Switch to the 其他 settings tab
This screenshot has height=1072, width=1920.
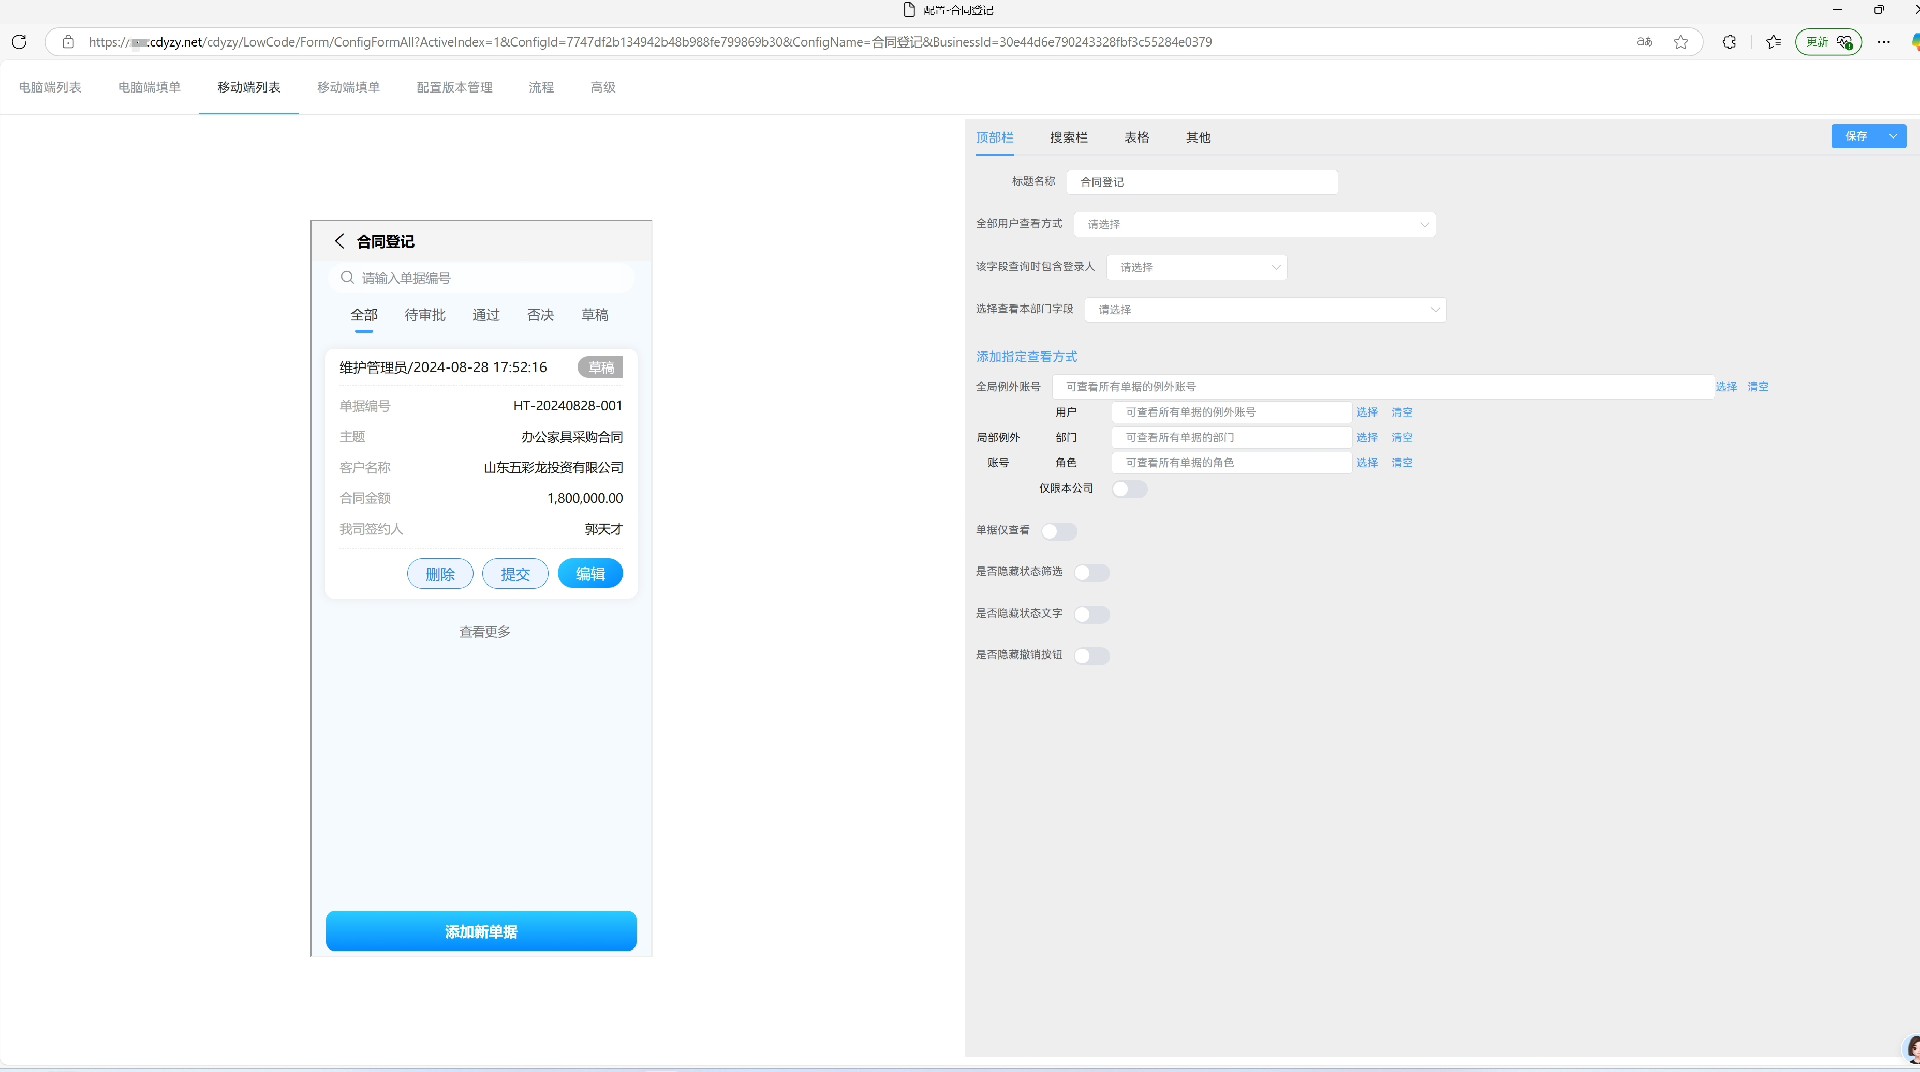click(1198, 138)
